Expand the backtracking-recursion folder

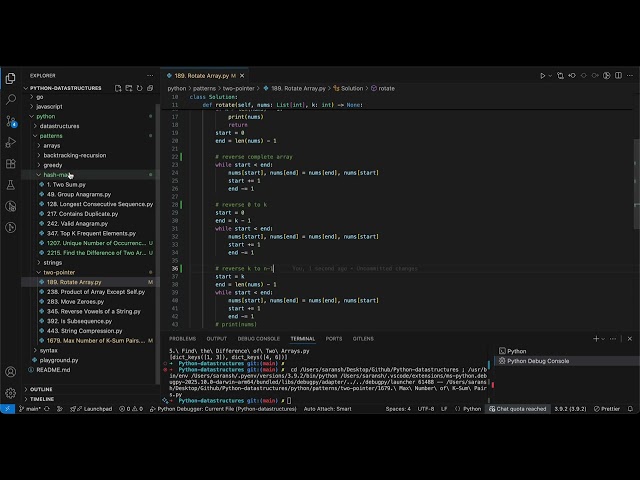point(92,156)
